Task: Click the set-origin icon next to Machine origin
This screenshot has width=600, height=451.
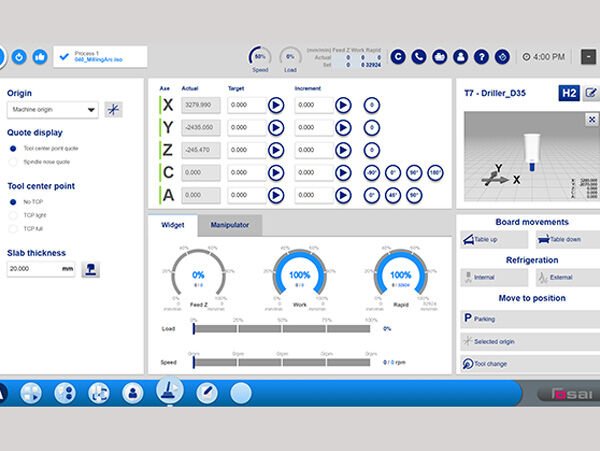Action: [114, 110]
